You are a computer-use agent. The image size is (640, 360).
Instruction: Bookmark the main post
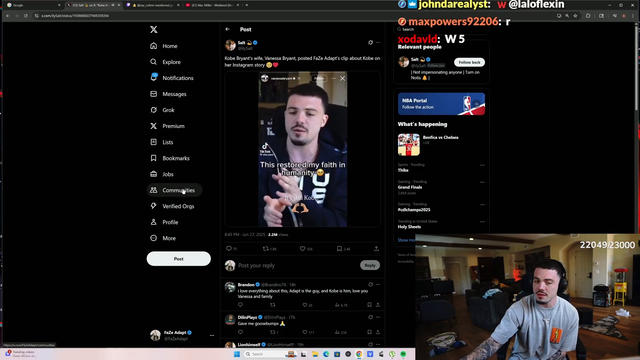(339, 248)
